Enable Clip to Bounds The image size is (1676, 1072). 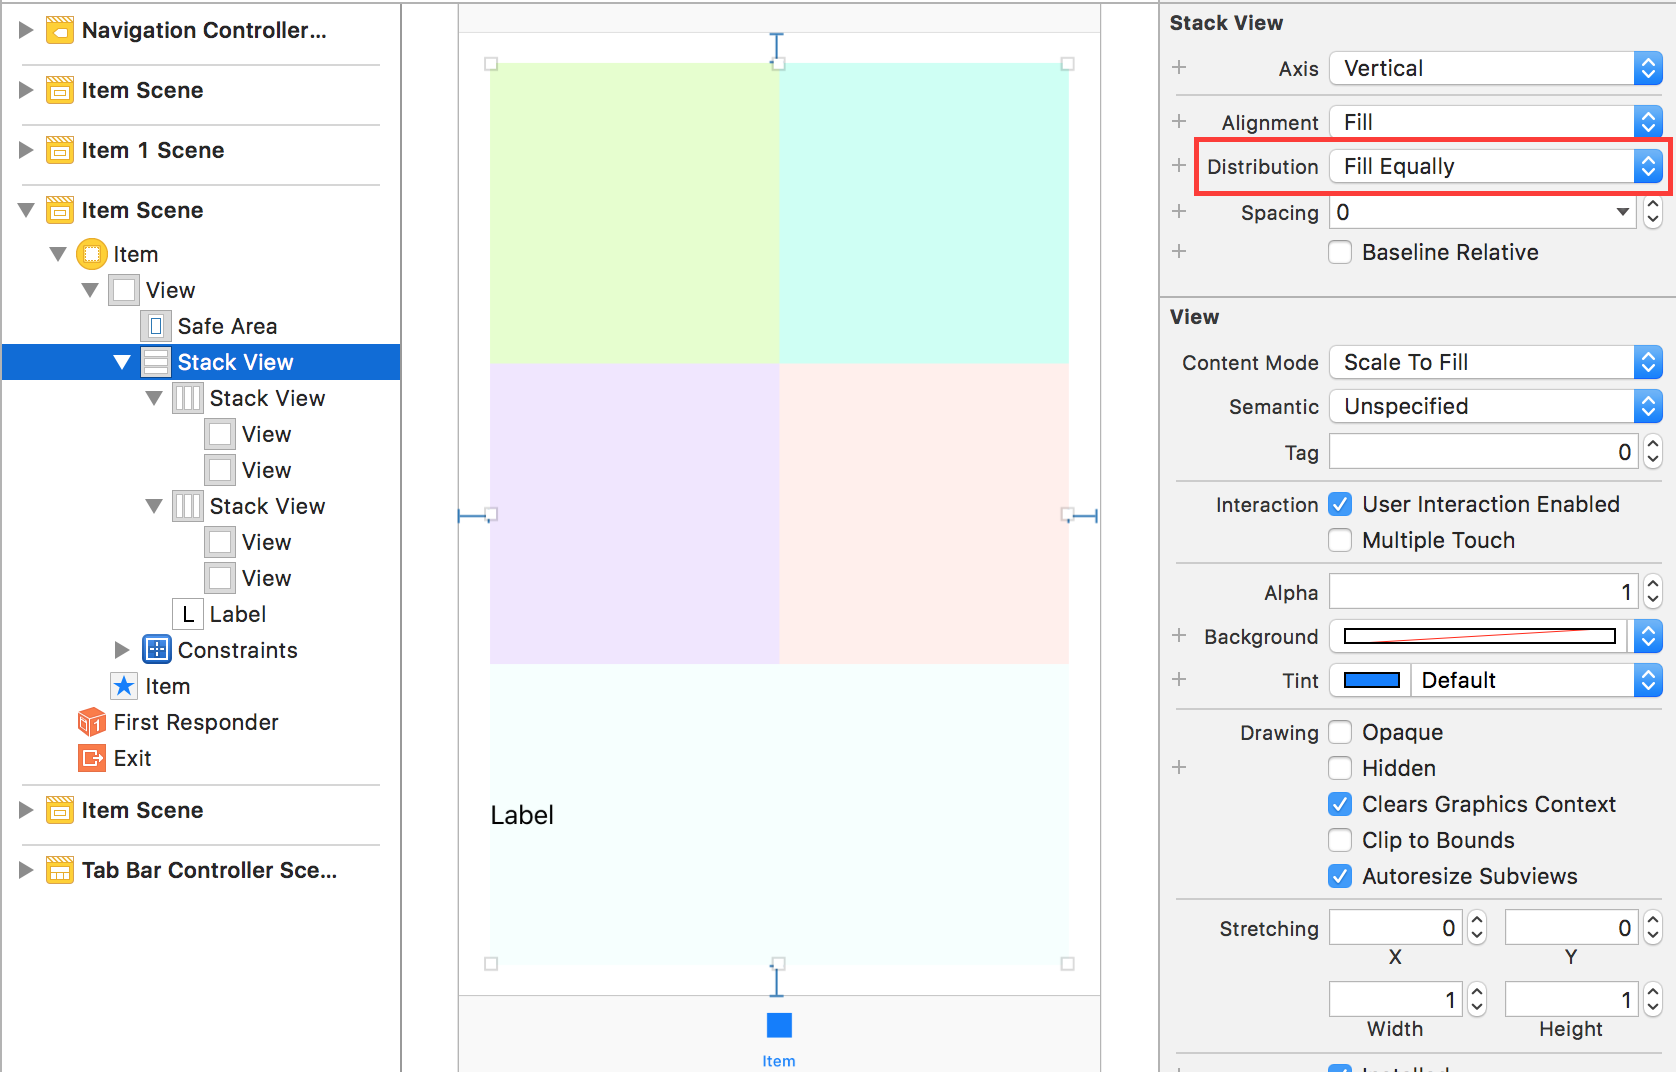1340,840
